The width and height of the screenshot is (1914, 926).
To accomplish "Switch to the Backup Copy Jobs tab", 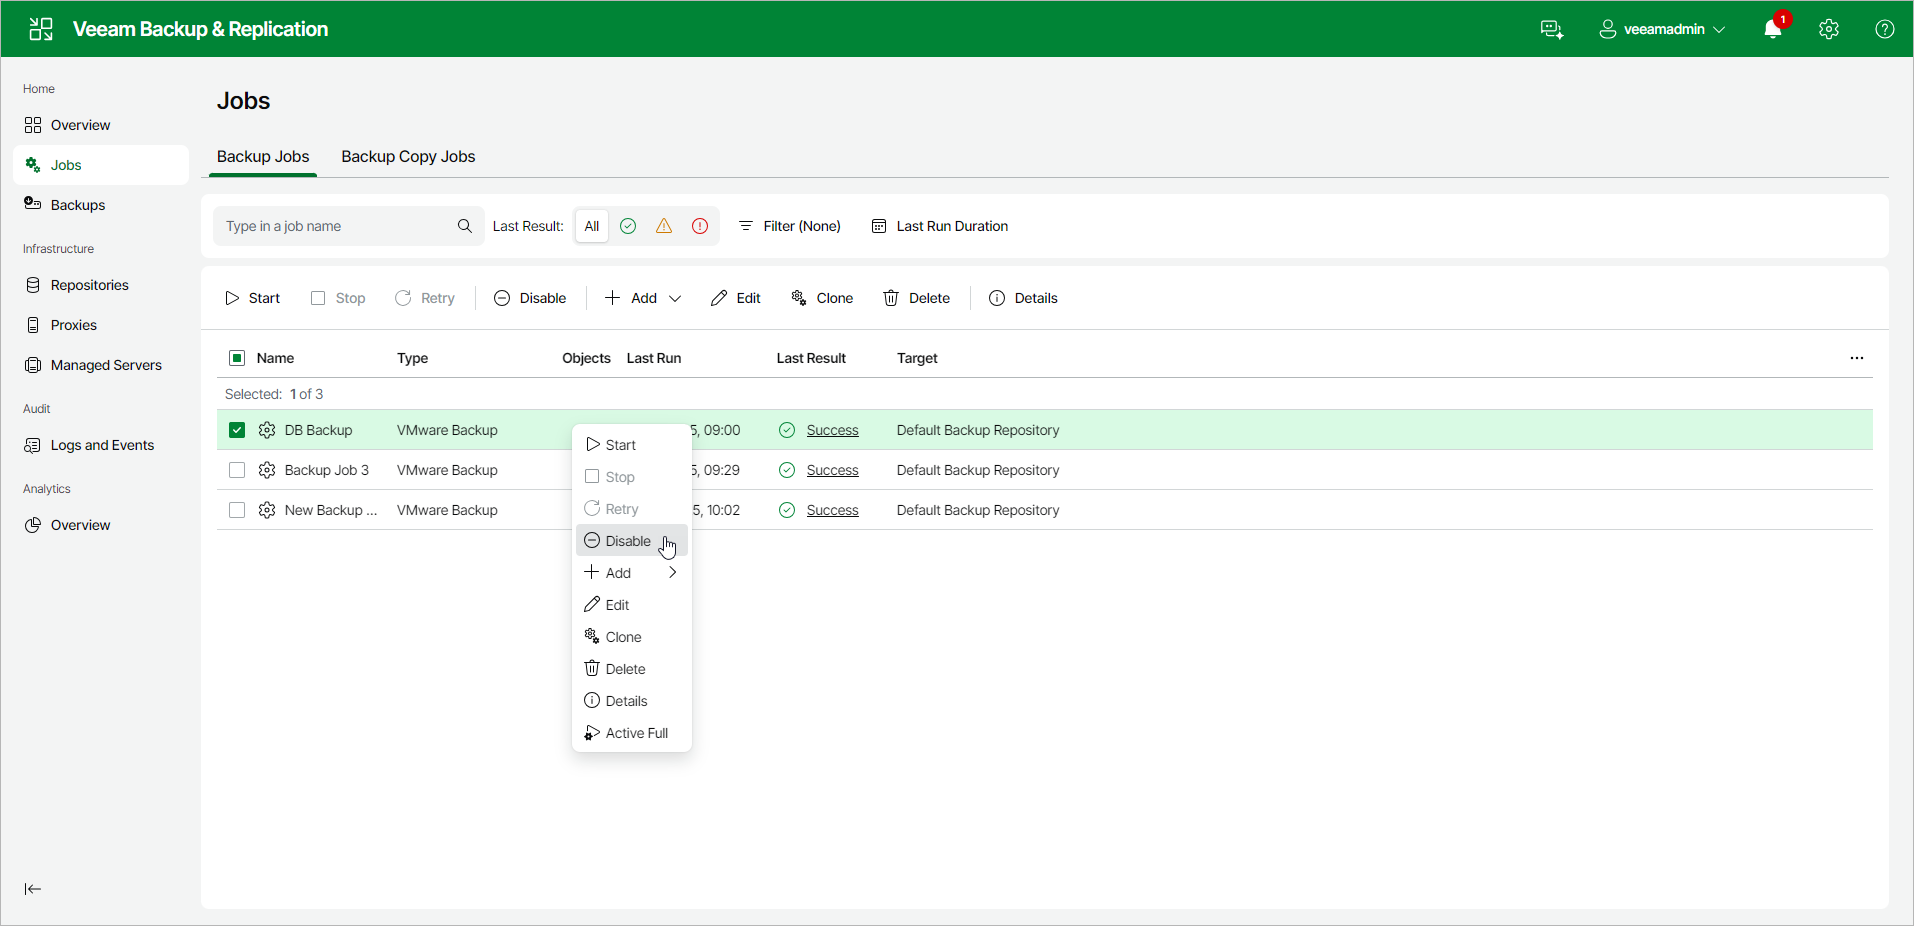I will pos(408,157).
